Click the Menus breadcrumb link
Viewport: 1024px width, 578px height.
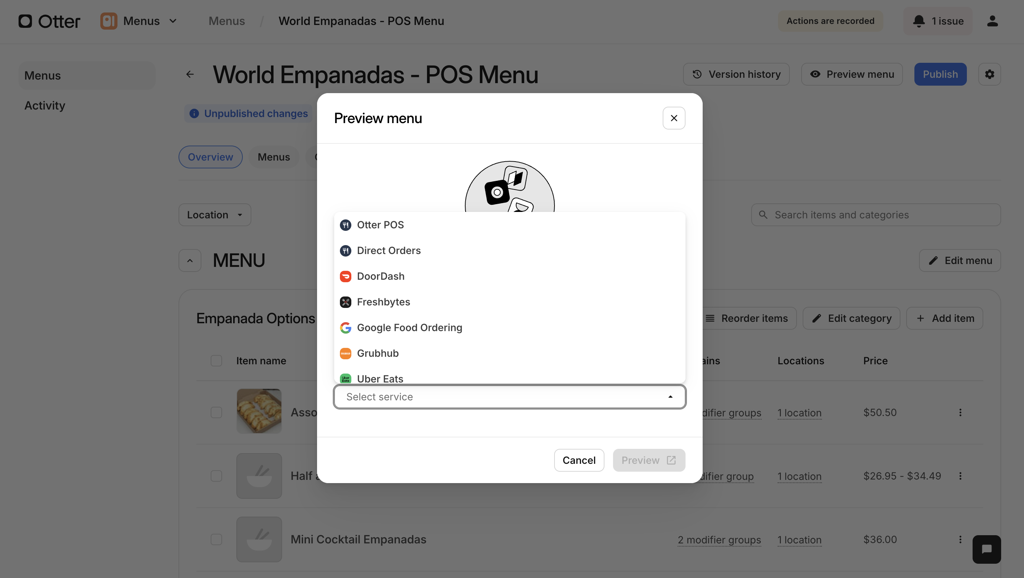pos(227,21)
